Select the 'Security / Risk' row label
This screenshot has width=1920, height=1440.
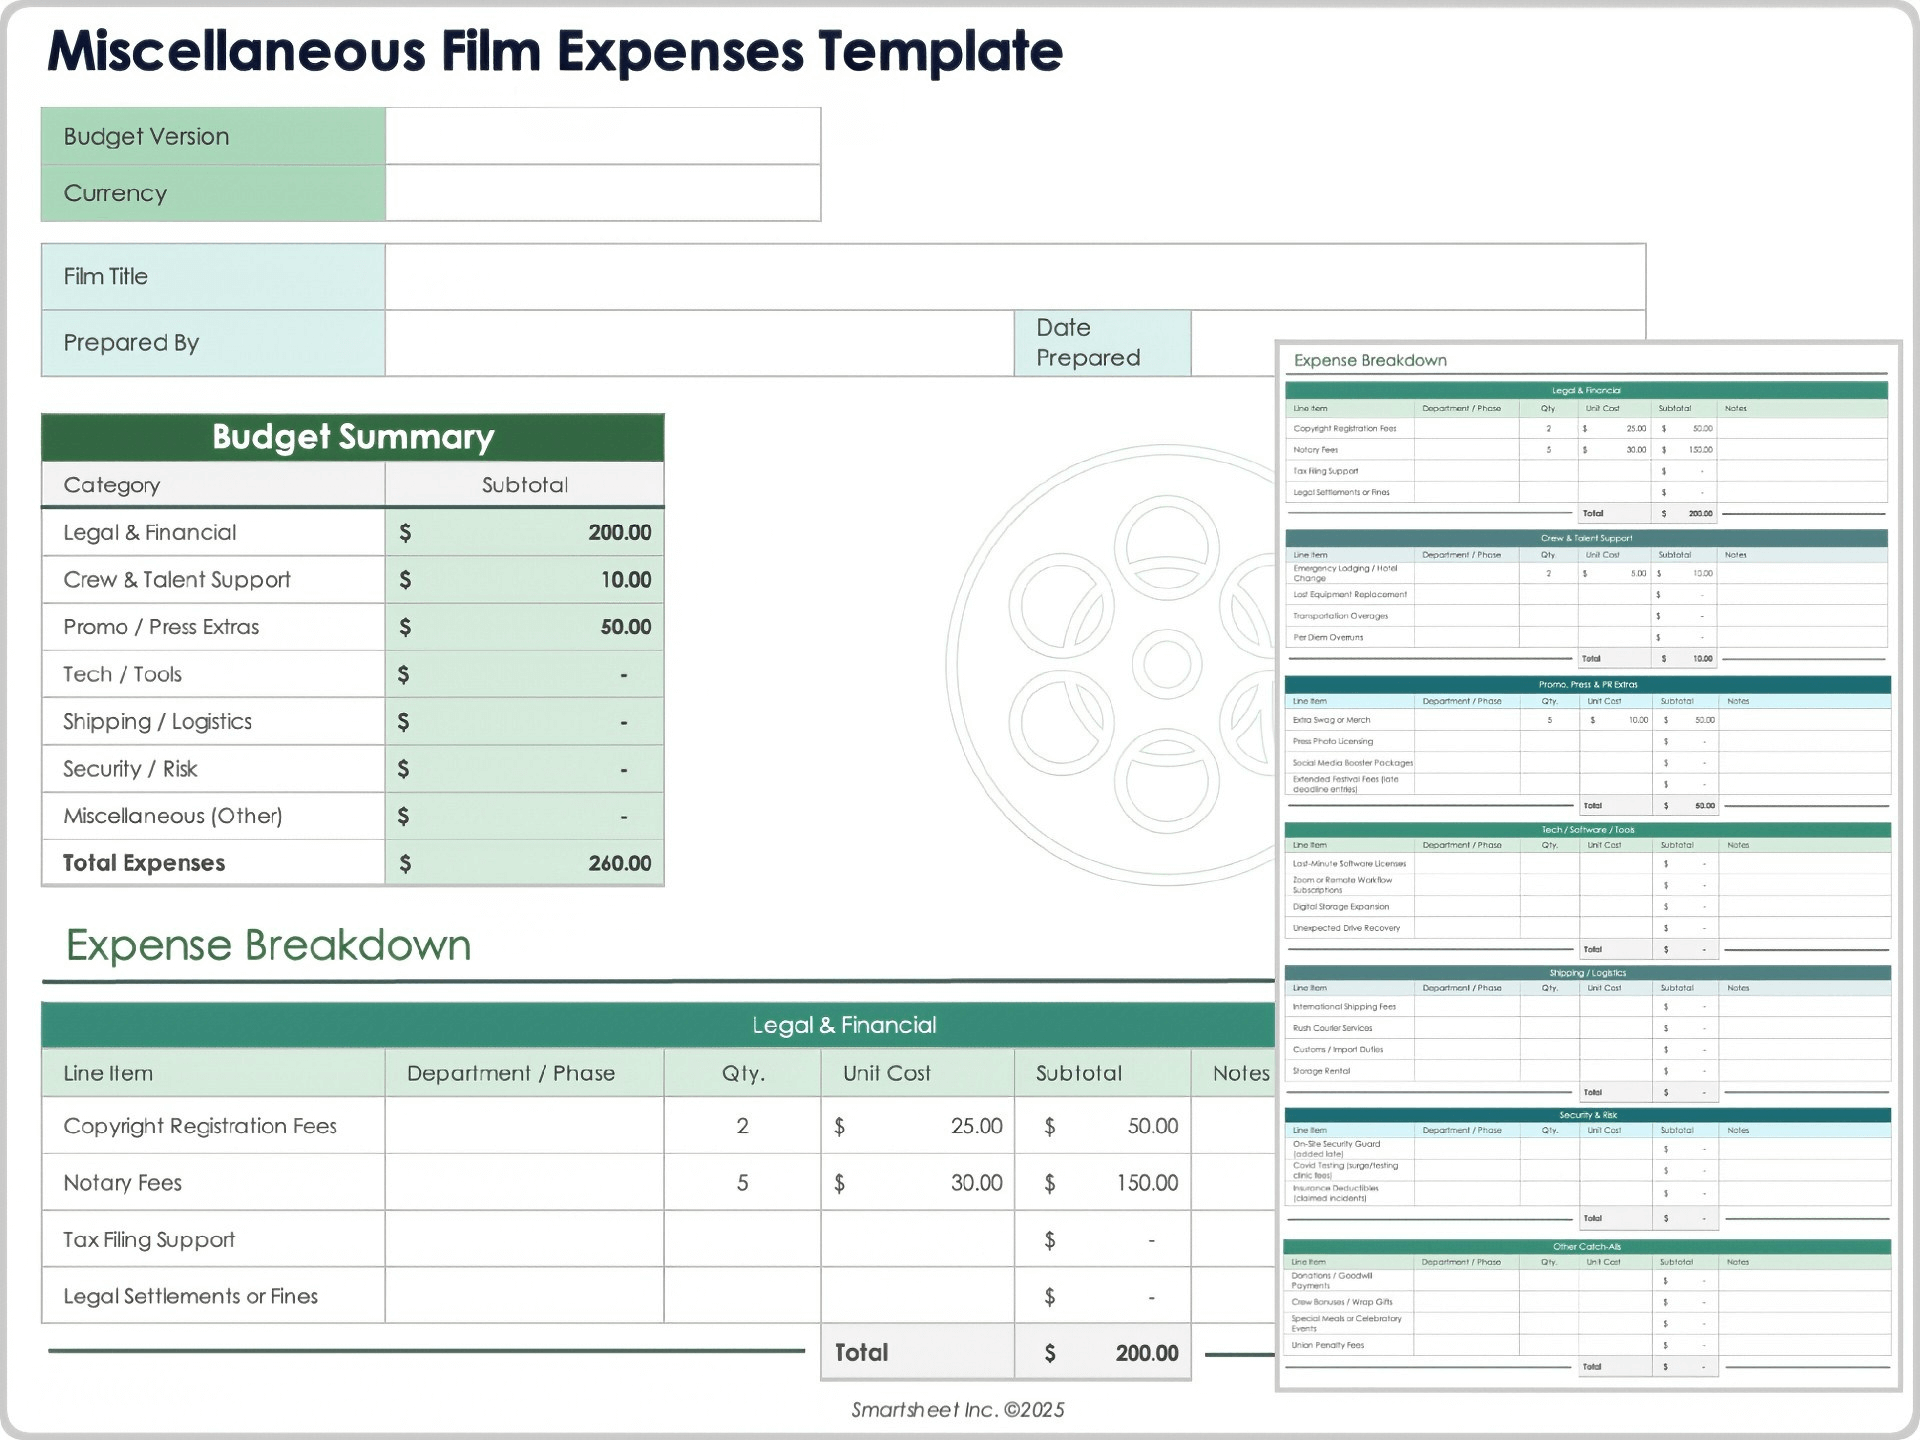[130, 769]
